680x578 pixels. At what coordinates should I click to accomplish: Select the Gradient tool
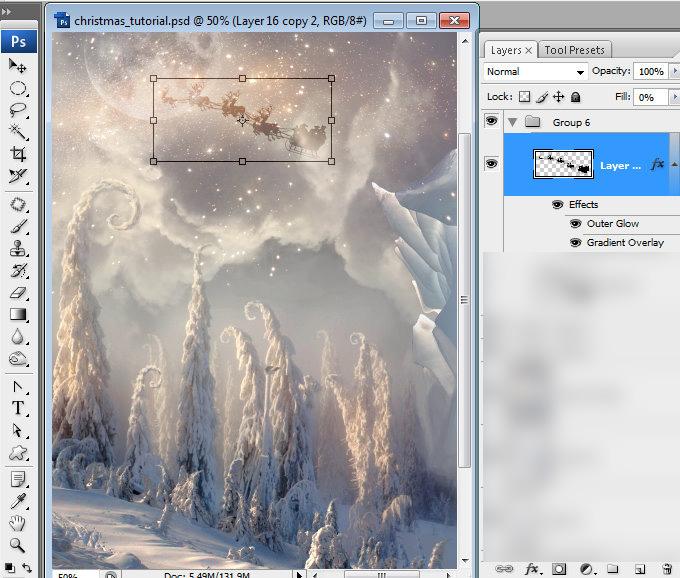[17, 314]
